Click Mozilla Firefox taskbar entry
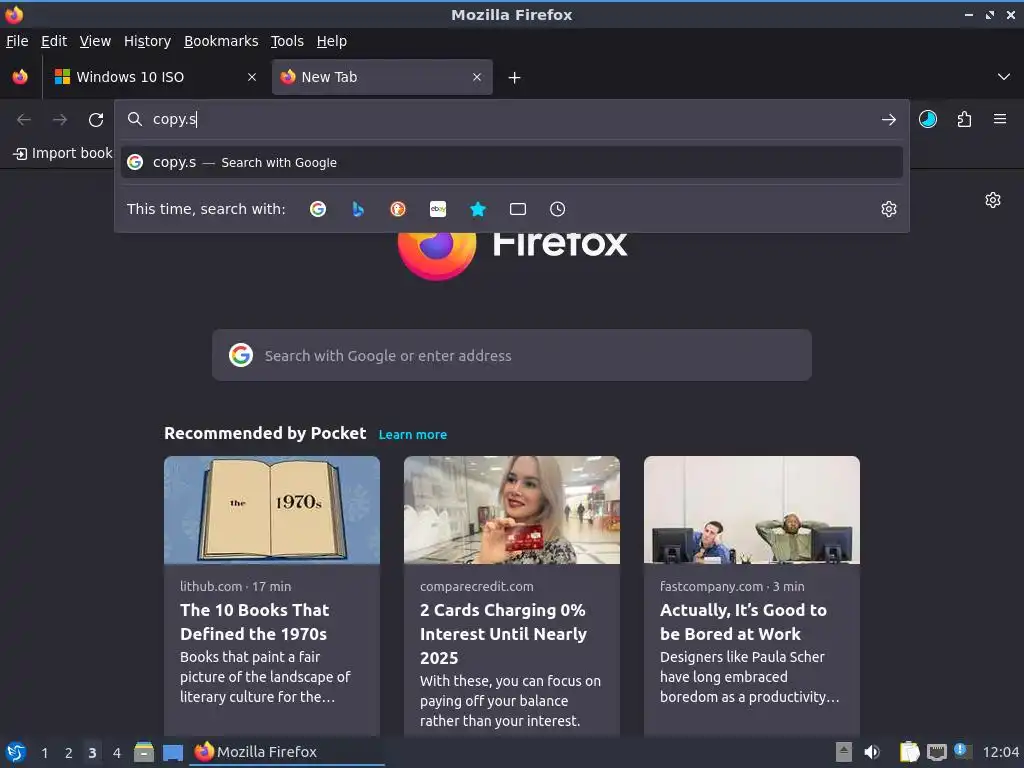1024x768 pixels. [x=287, y=752]
